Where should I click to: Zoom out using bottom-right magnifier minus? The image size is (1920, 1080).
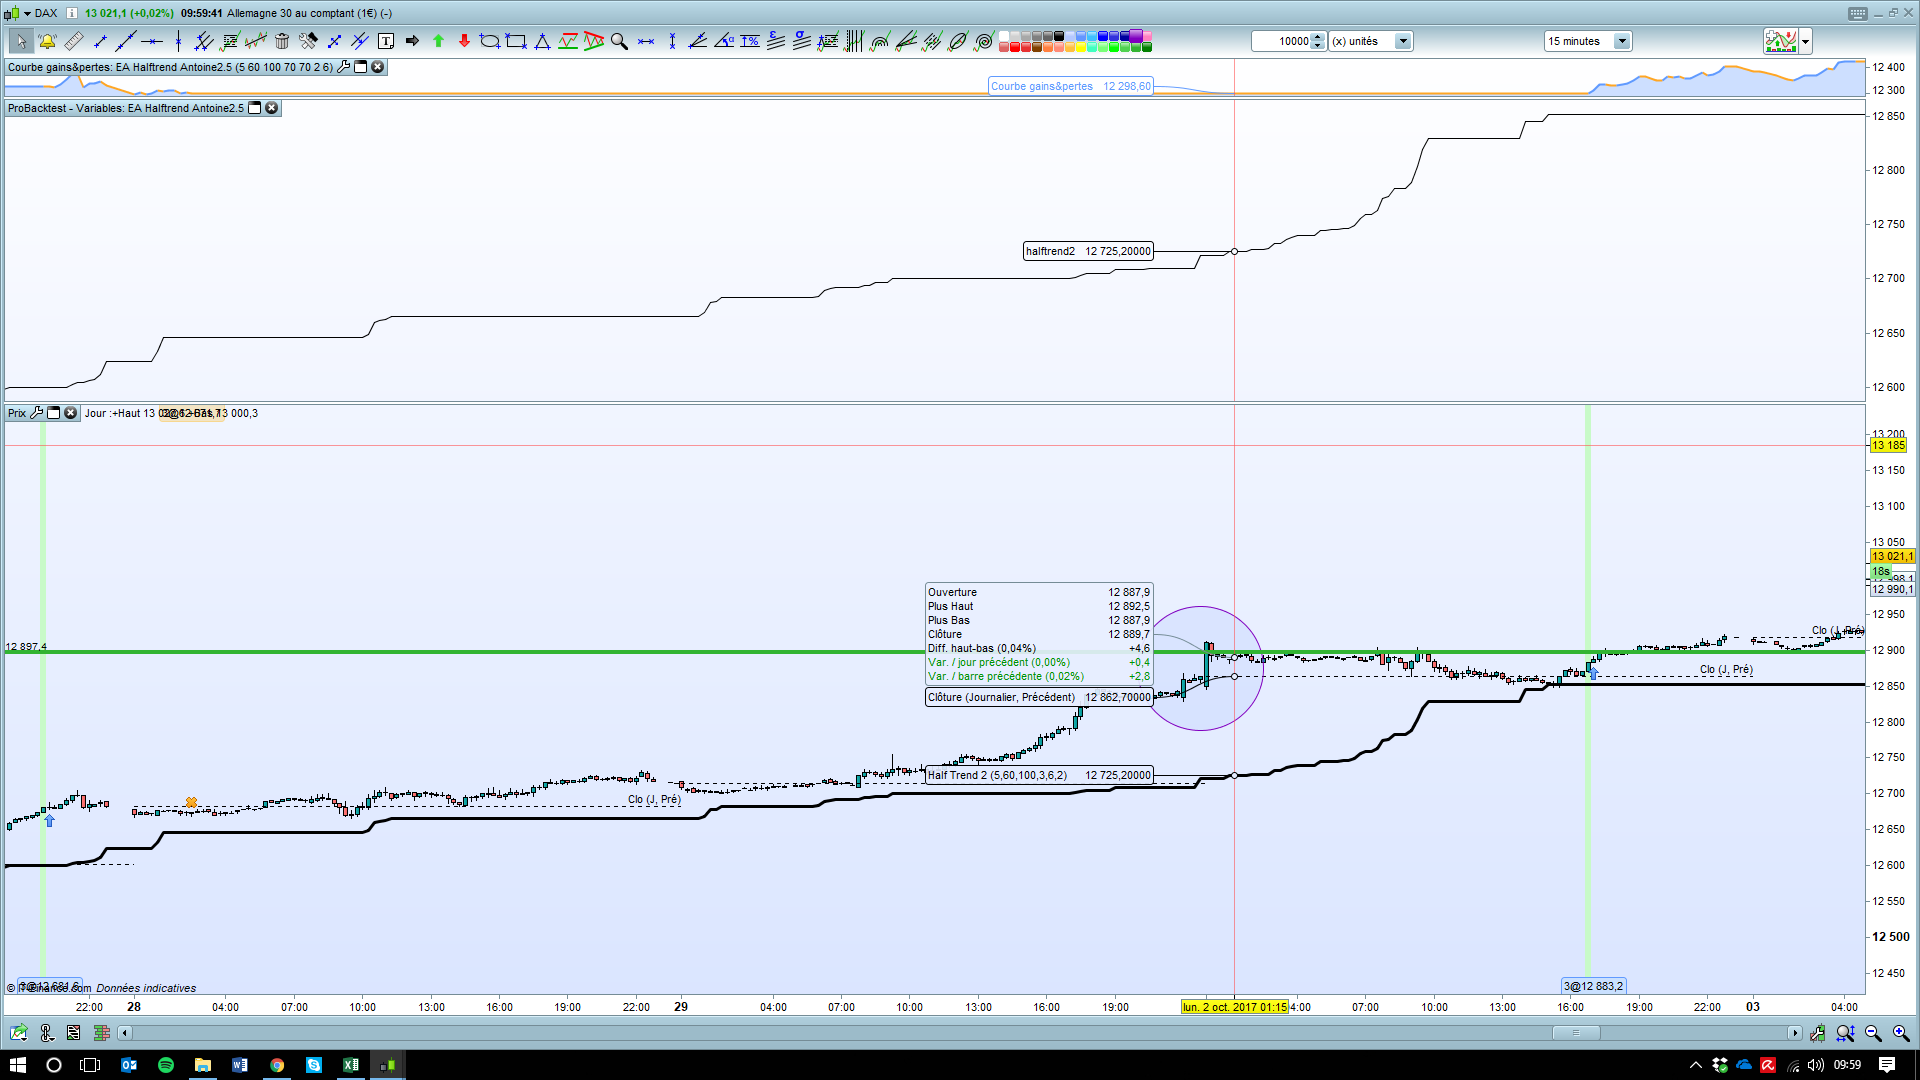click(1873, 1033)
